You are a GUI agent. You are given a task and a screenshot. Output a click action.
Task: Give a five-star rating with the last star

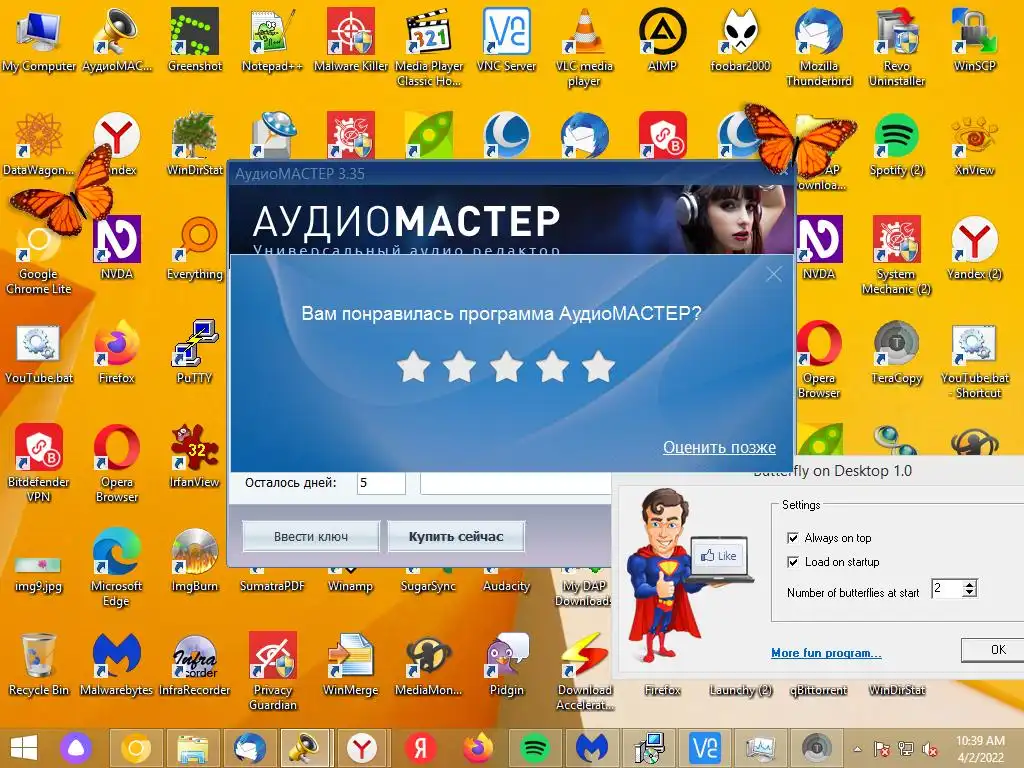(598, 366)
